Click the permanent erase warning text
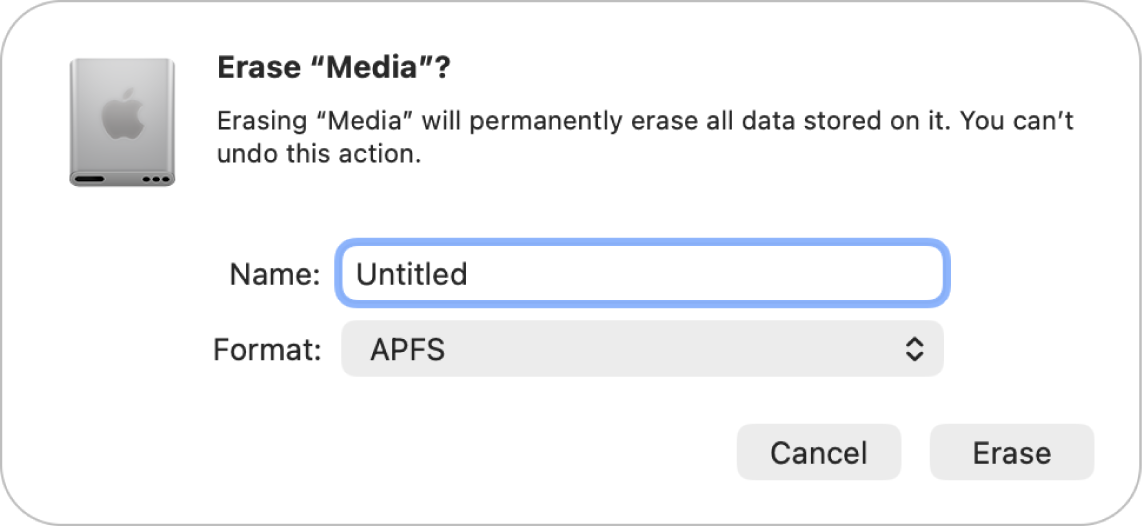 [x=645, y=123]
